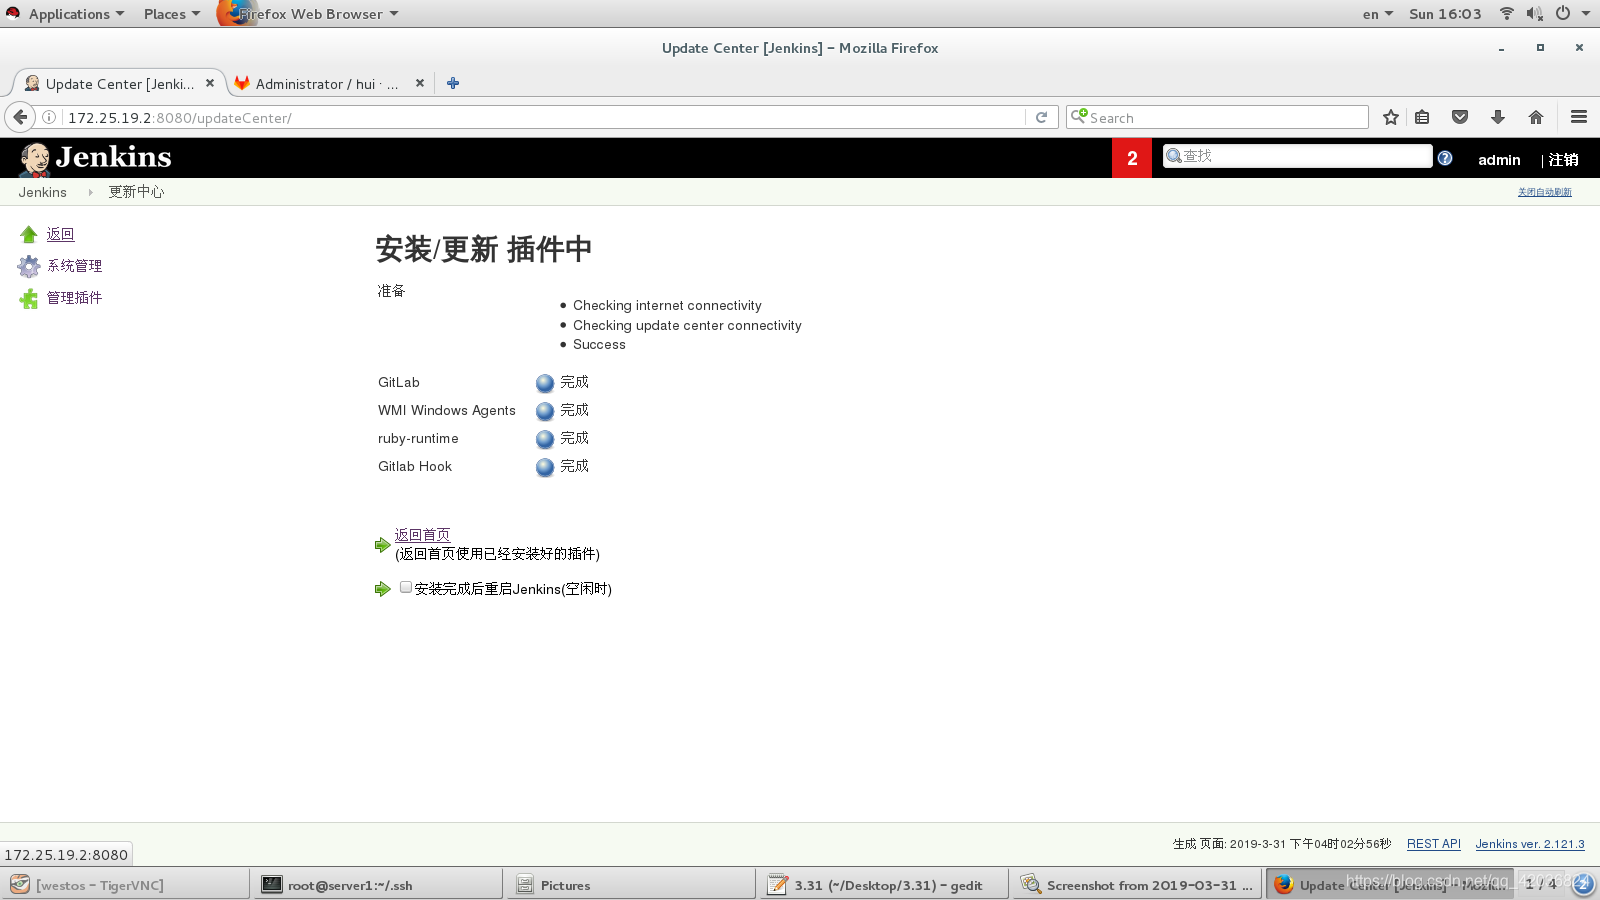The image size is (1600, 900).
Task: Click the blue status ball for GitLab
Action: pos(545,383)
